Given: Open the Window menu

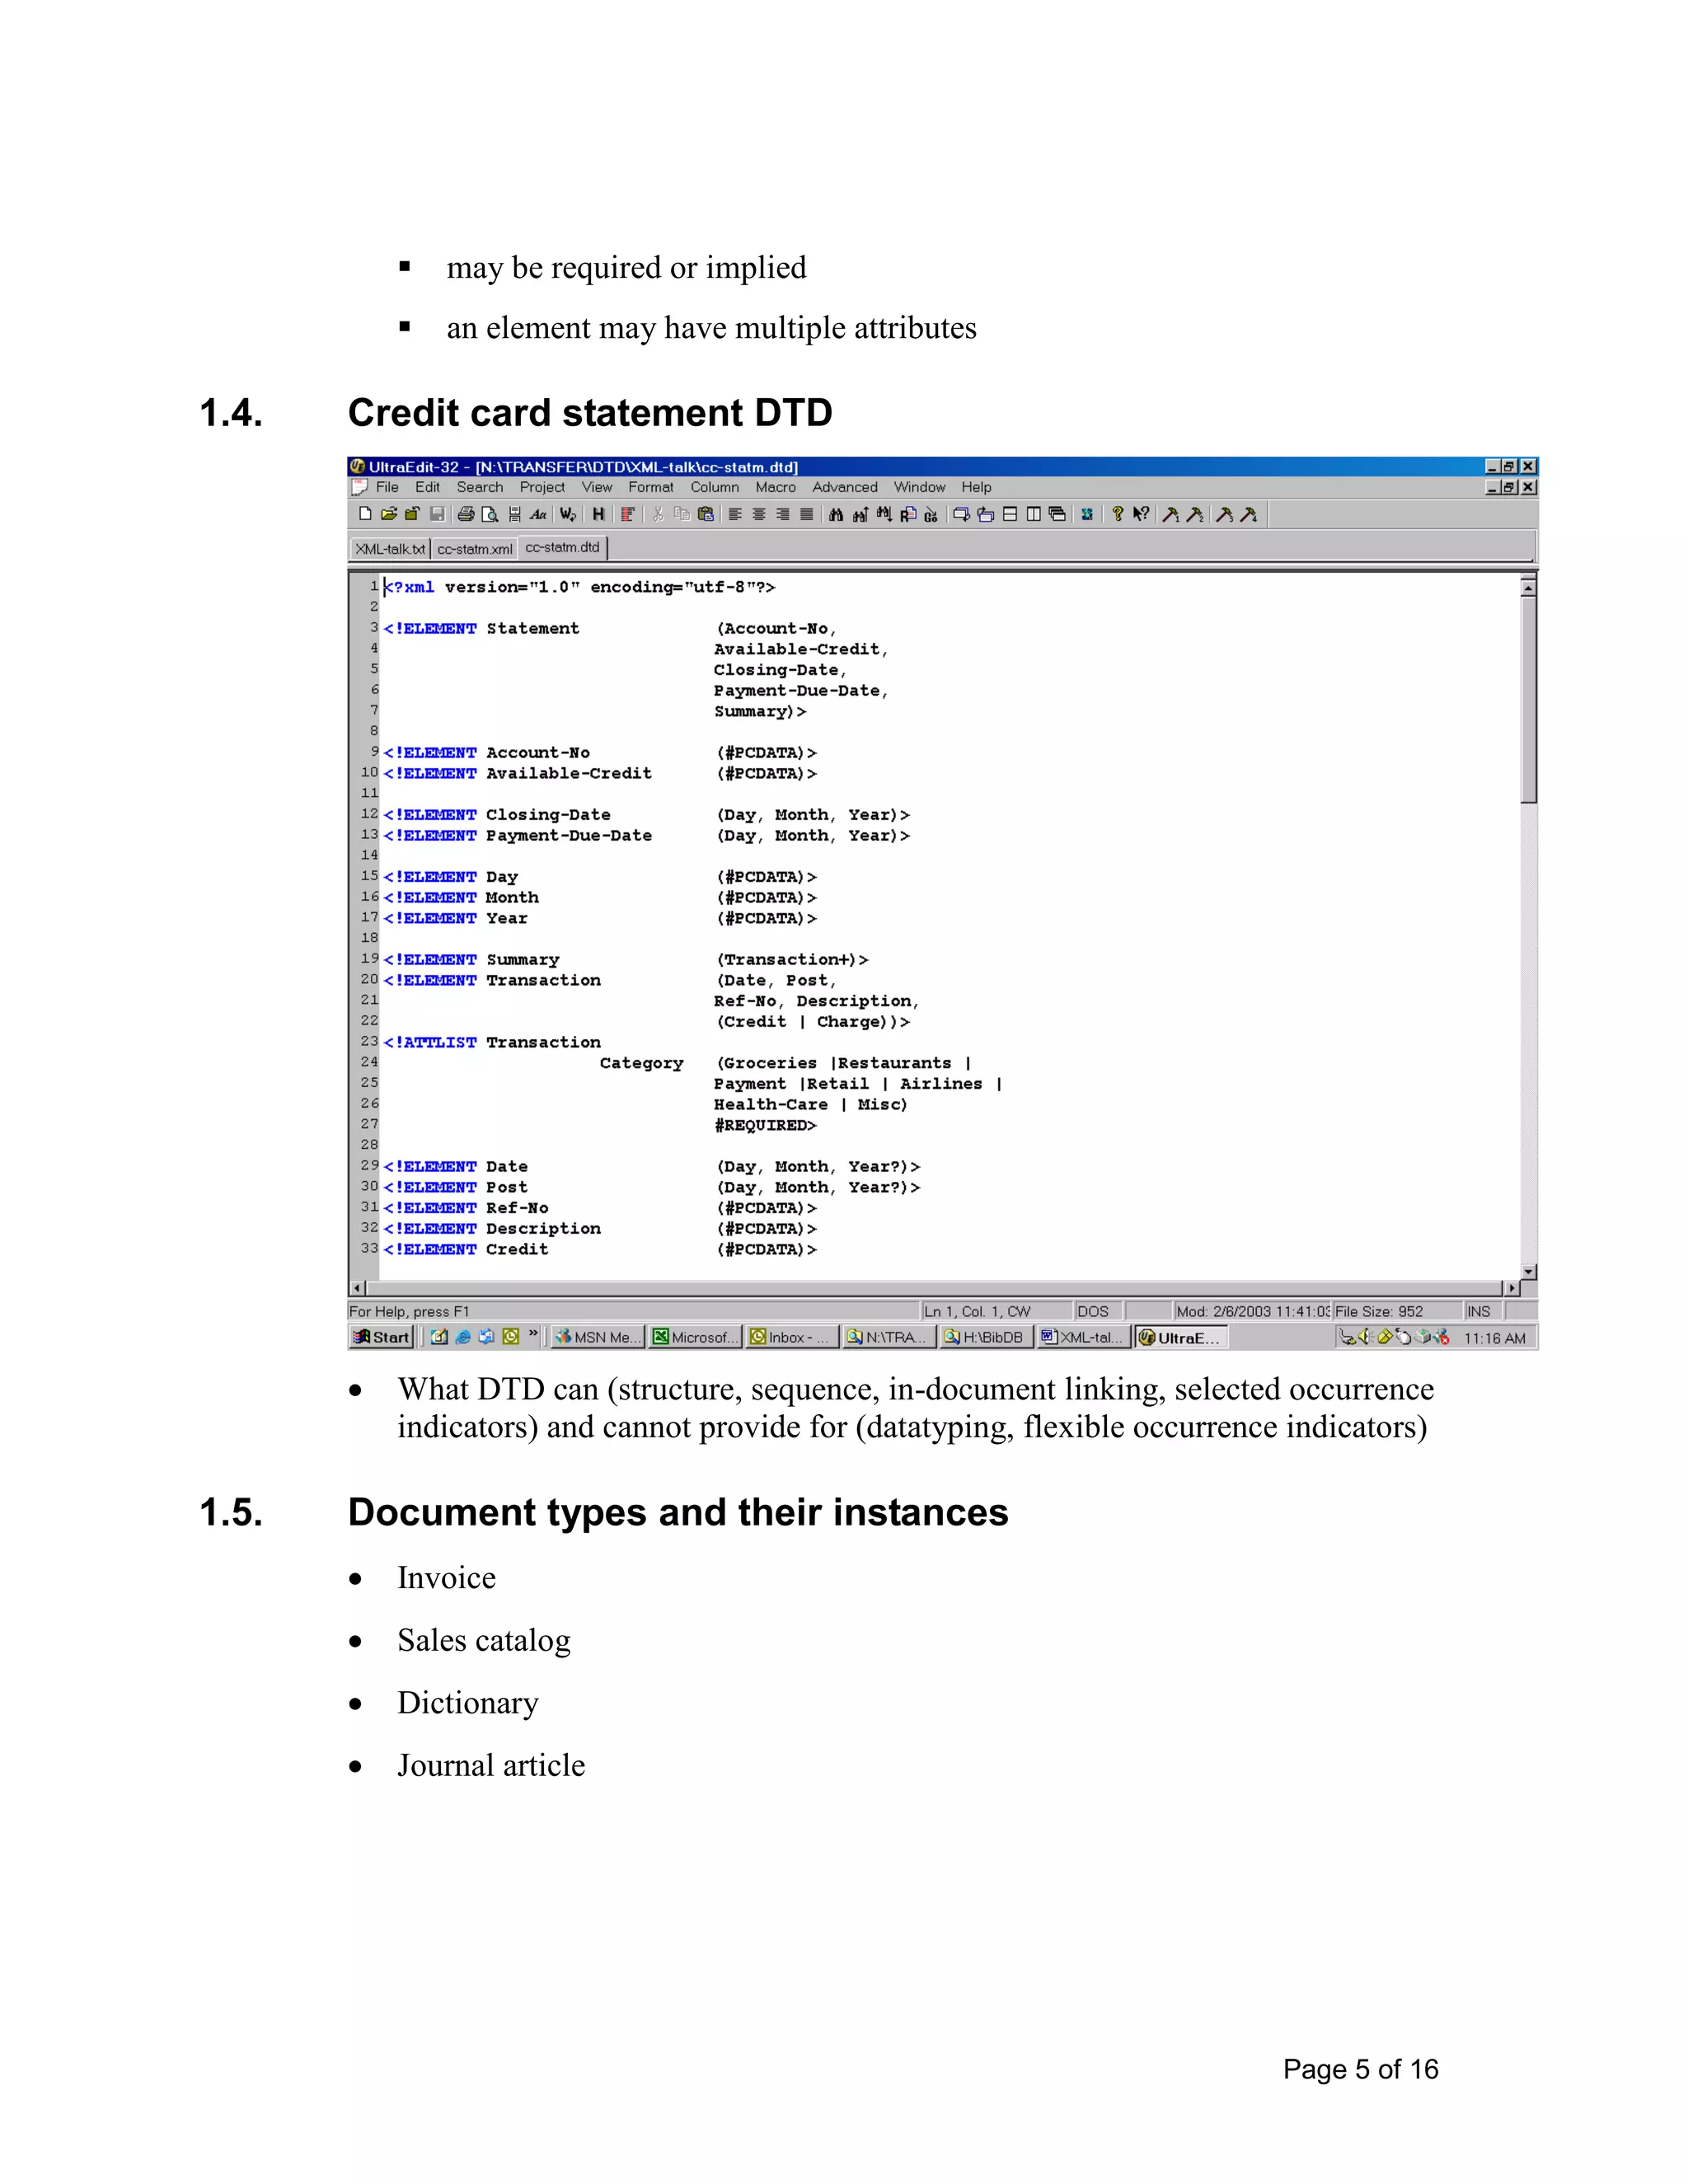Looking at the screenshot, I should point(920,487).
